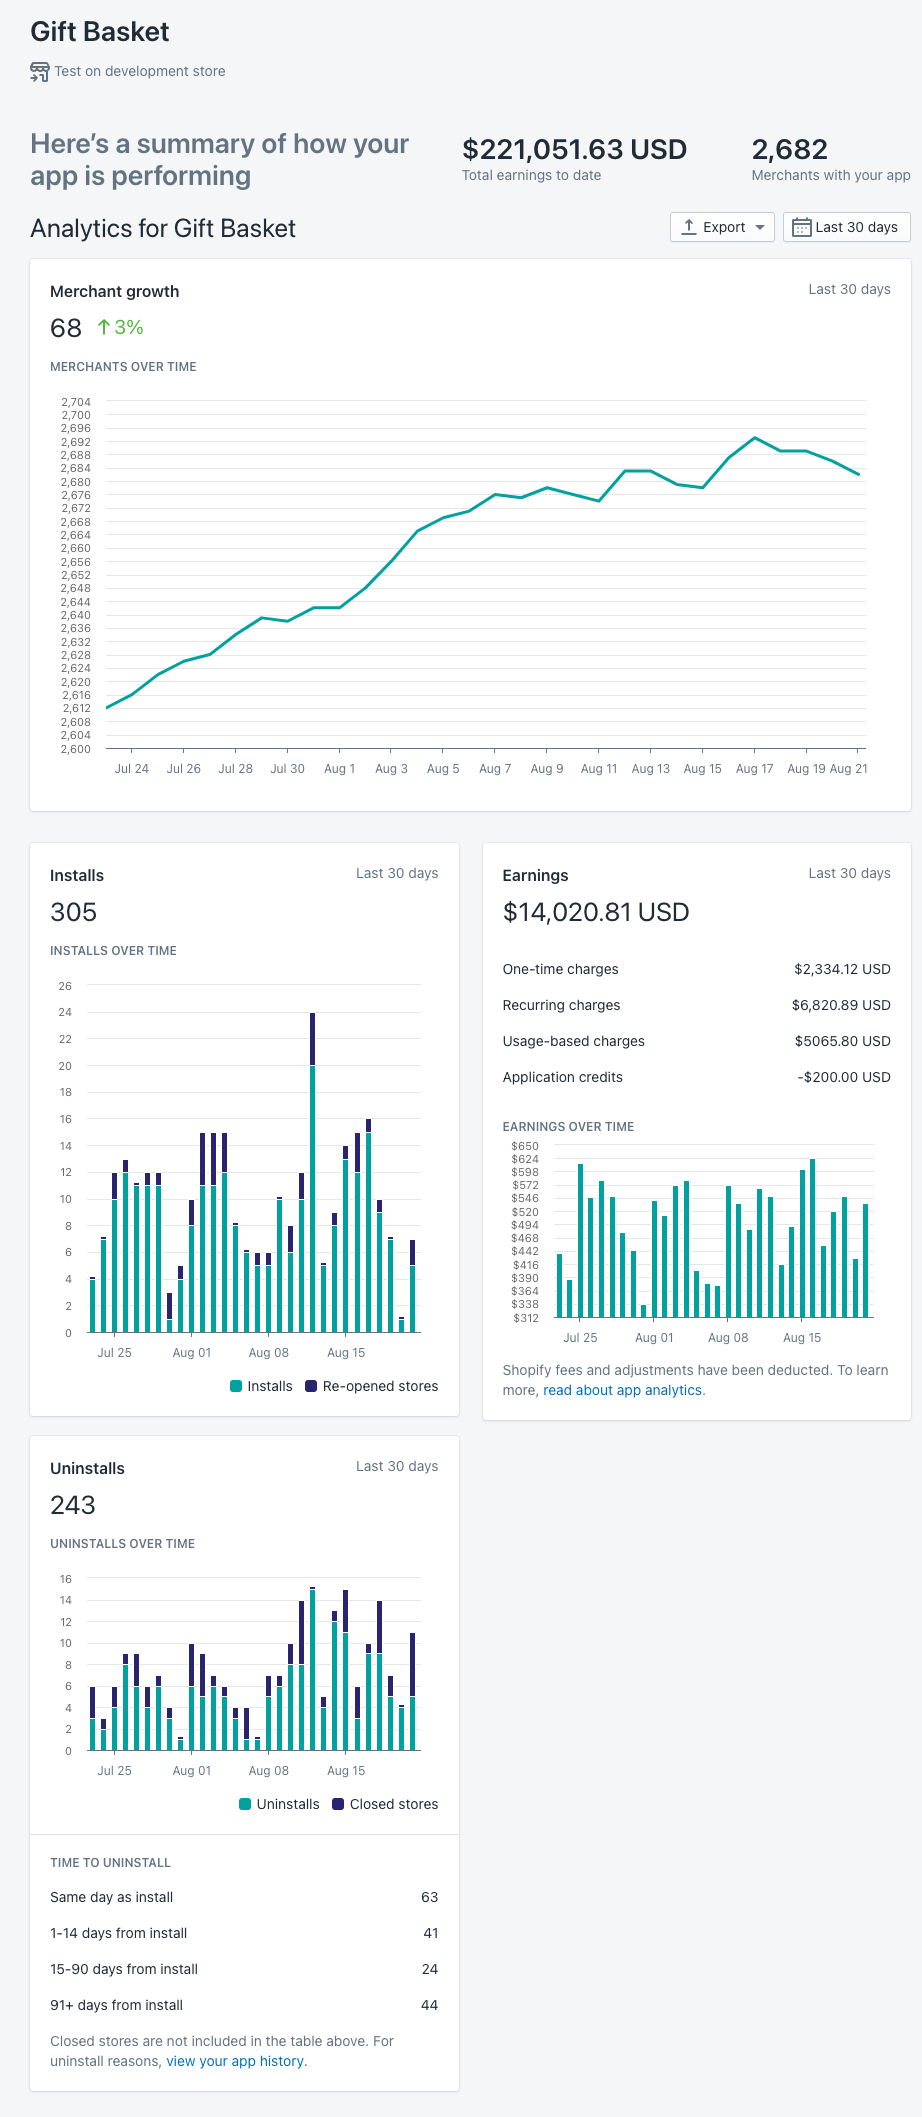Click the tallest bar in Installs chart
Viewport: 922px width, 2117px height.
pos(313,1172)
